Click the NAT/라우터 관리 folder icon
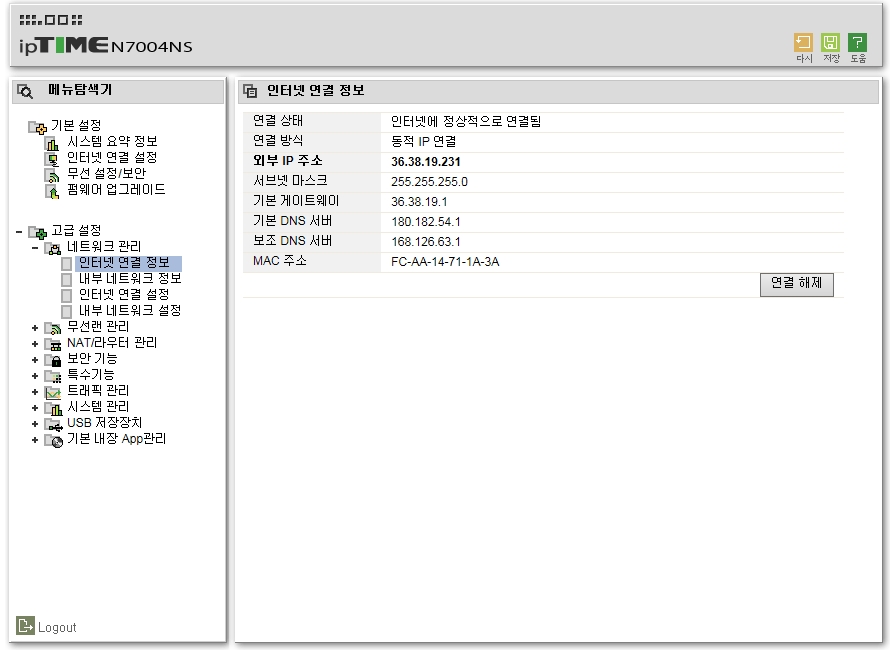895x659 pixels. tap(53, 344)
